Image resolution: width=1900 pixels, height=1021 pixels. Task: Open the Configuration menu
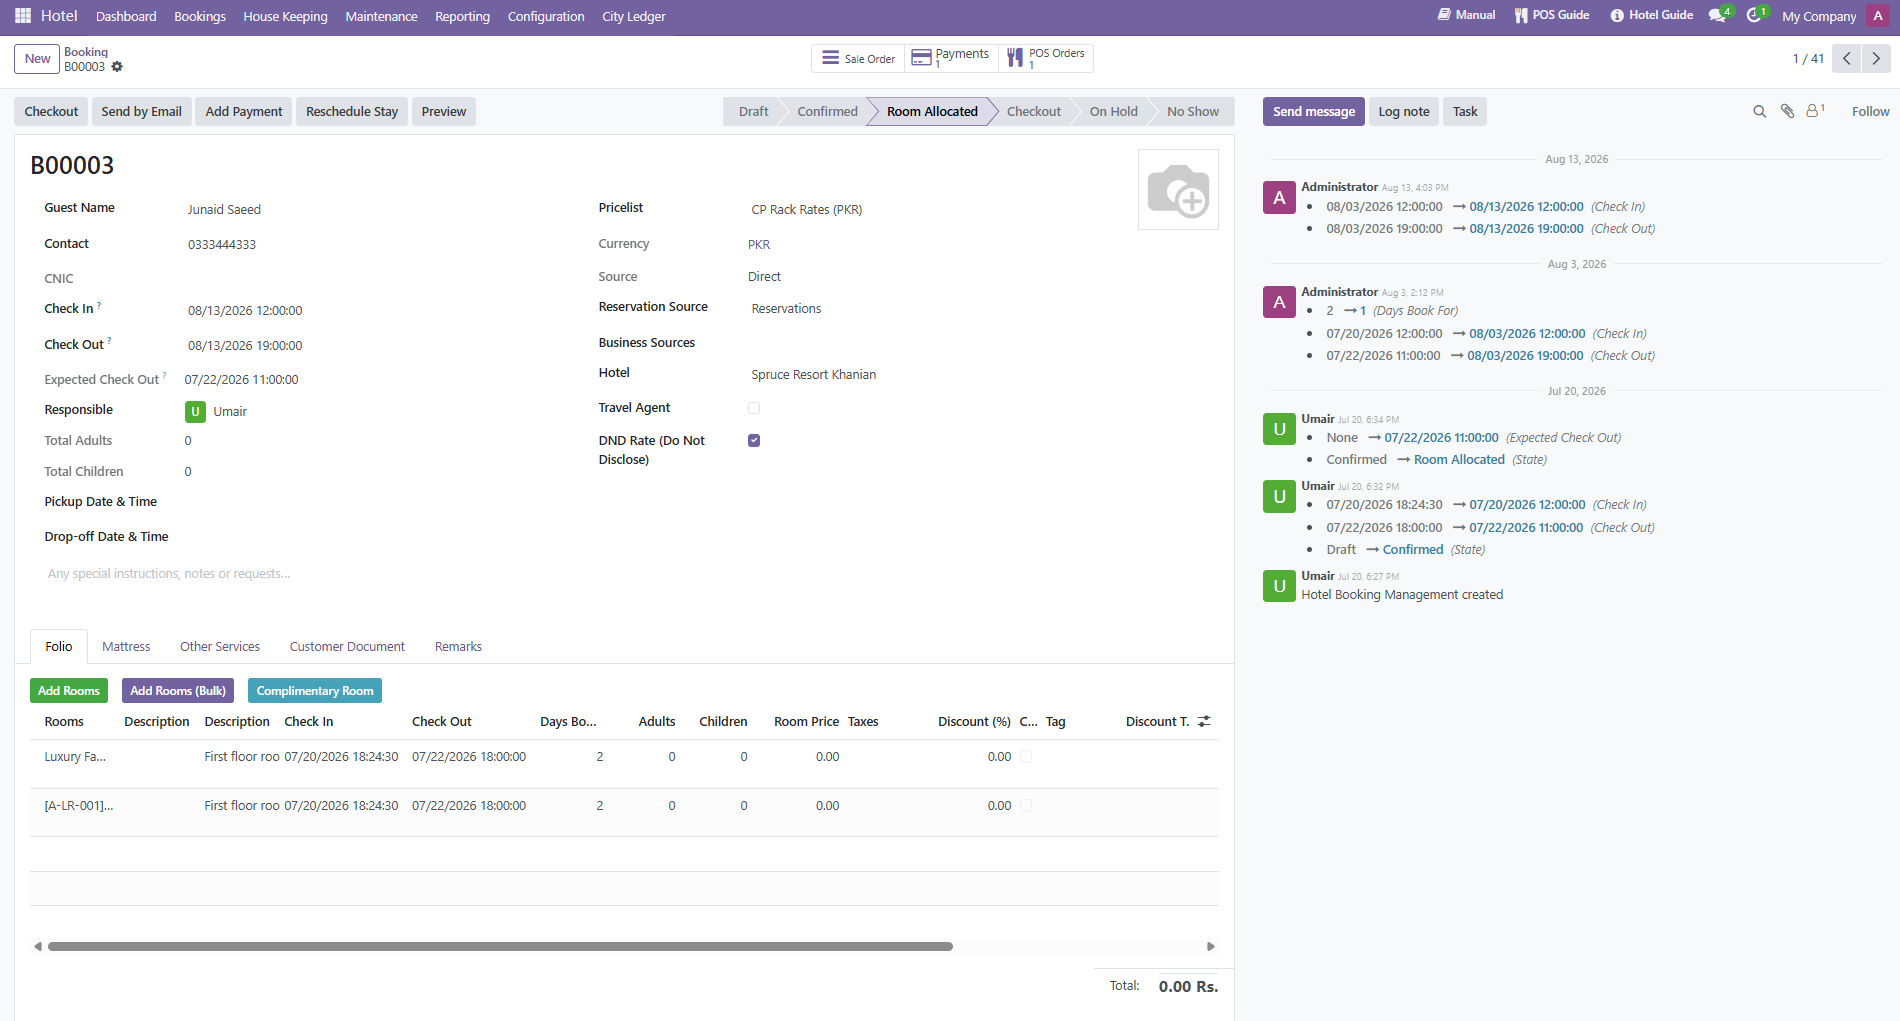[546, 17]
